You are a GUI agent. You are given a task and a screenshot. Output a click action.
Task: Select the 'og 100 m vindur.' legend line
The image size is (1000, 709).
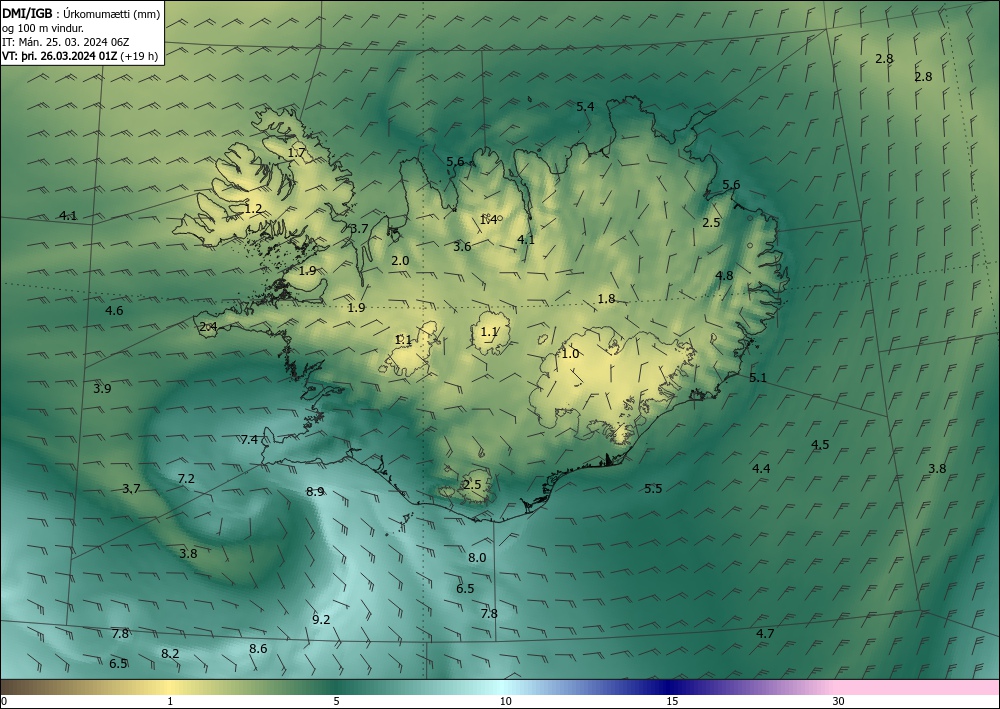tap(43, 28)
